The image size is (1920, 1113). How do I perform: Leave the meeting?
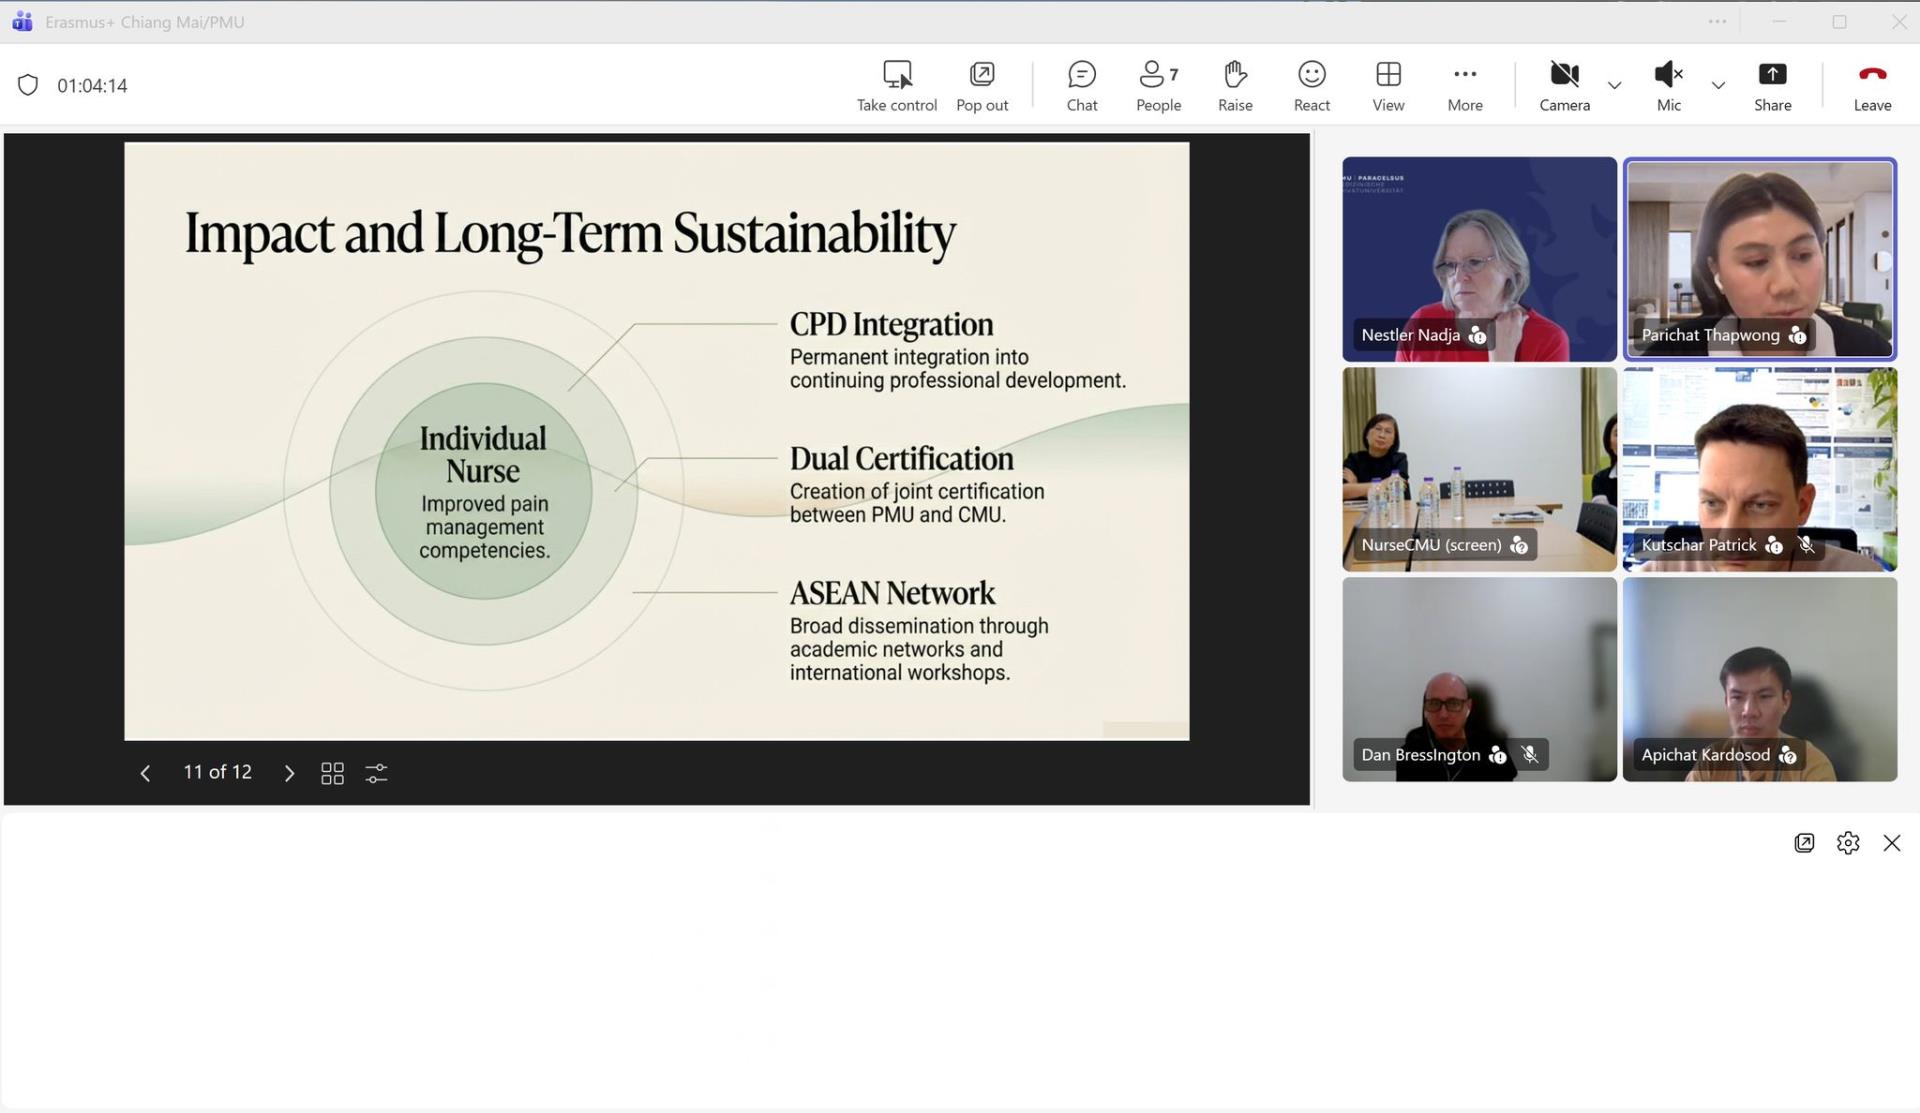pos(1872,75)
